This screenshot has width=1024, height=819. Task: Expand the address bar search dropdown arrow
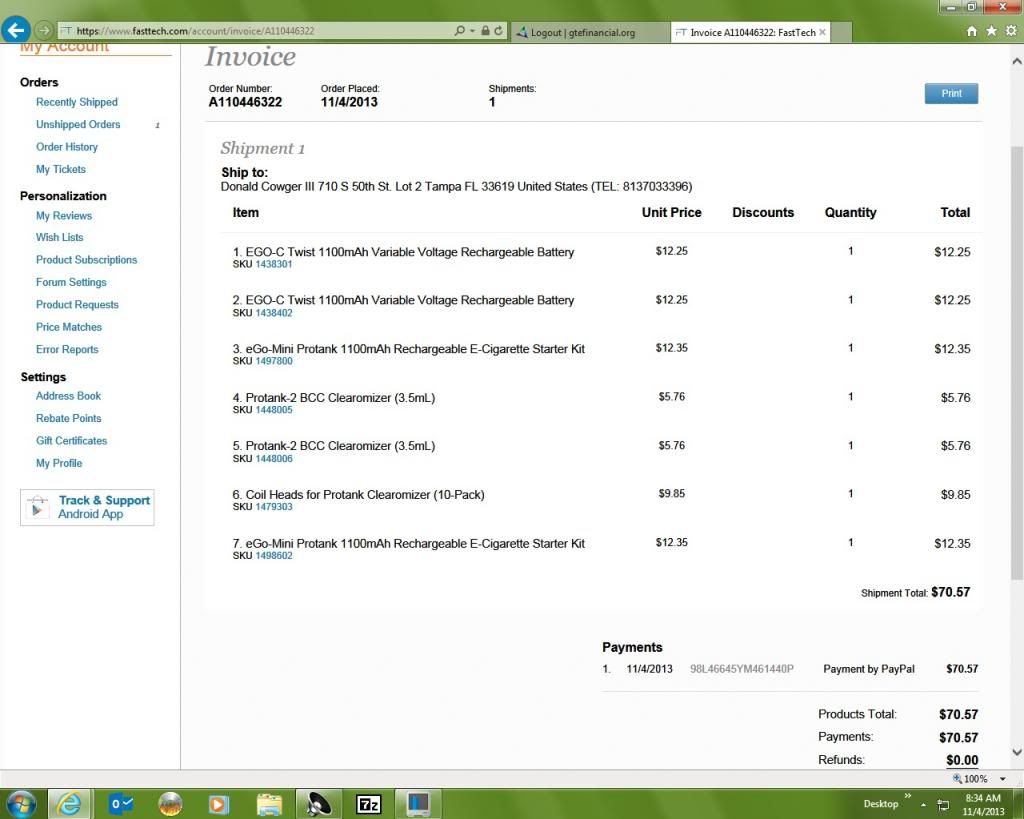click(x=472, y=32)
